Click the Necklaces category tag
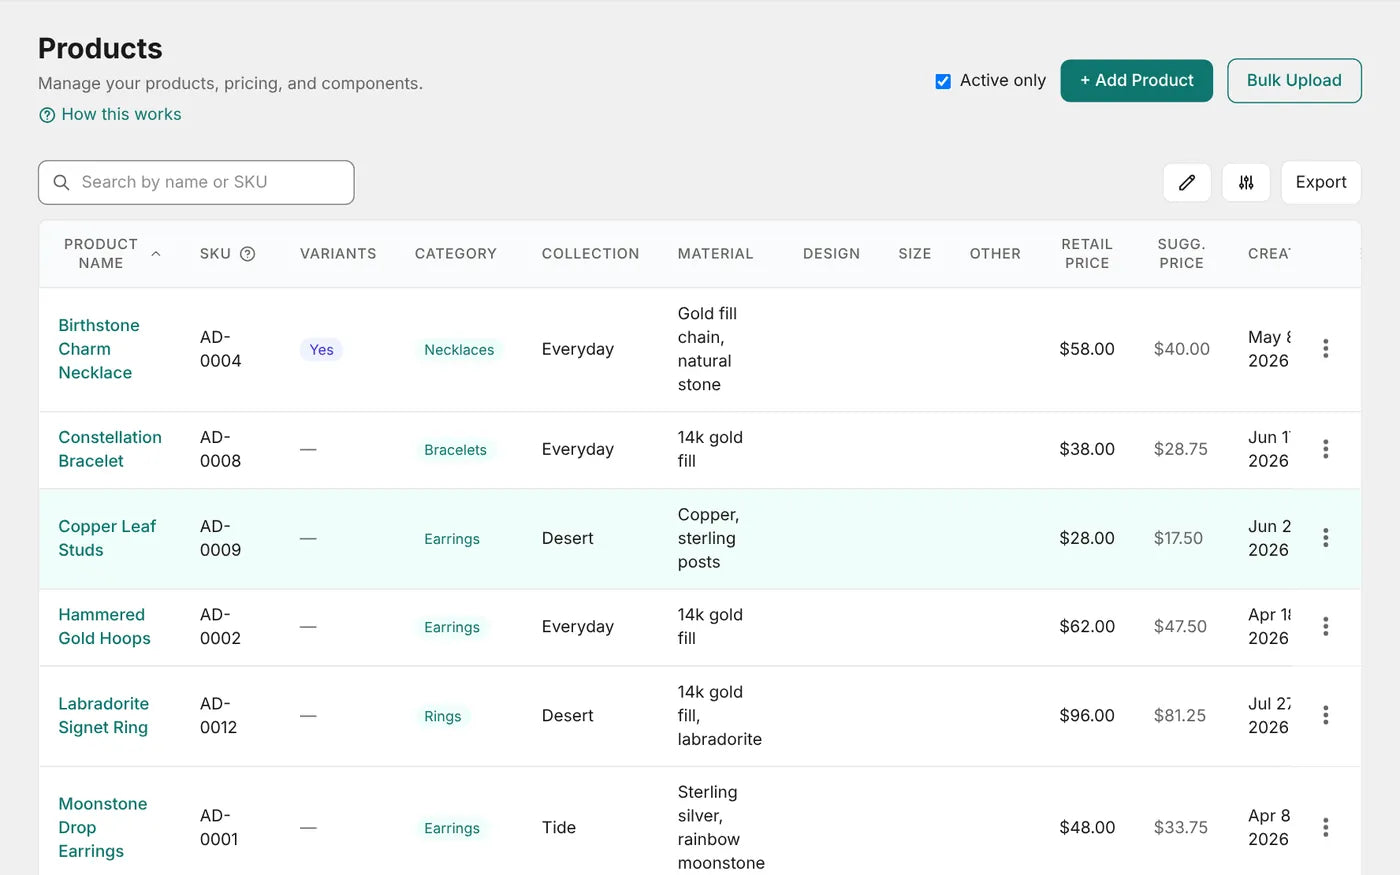The width and height of the screenshot is (1400, 875). (x=459, y=350)
